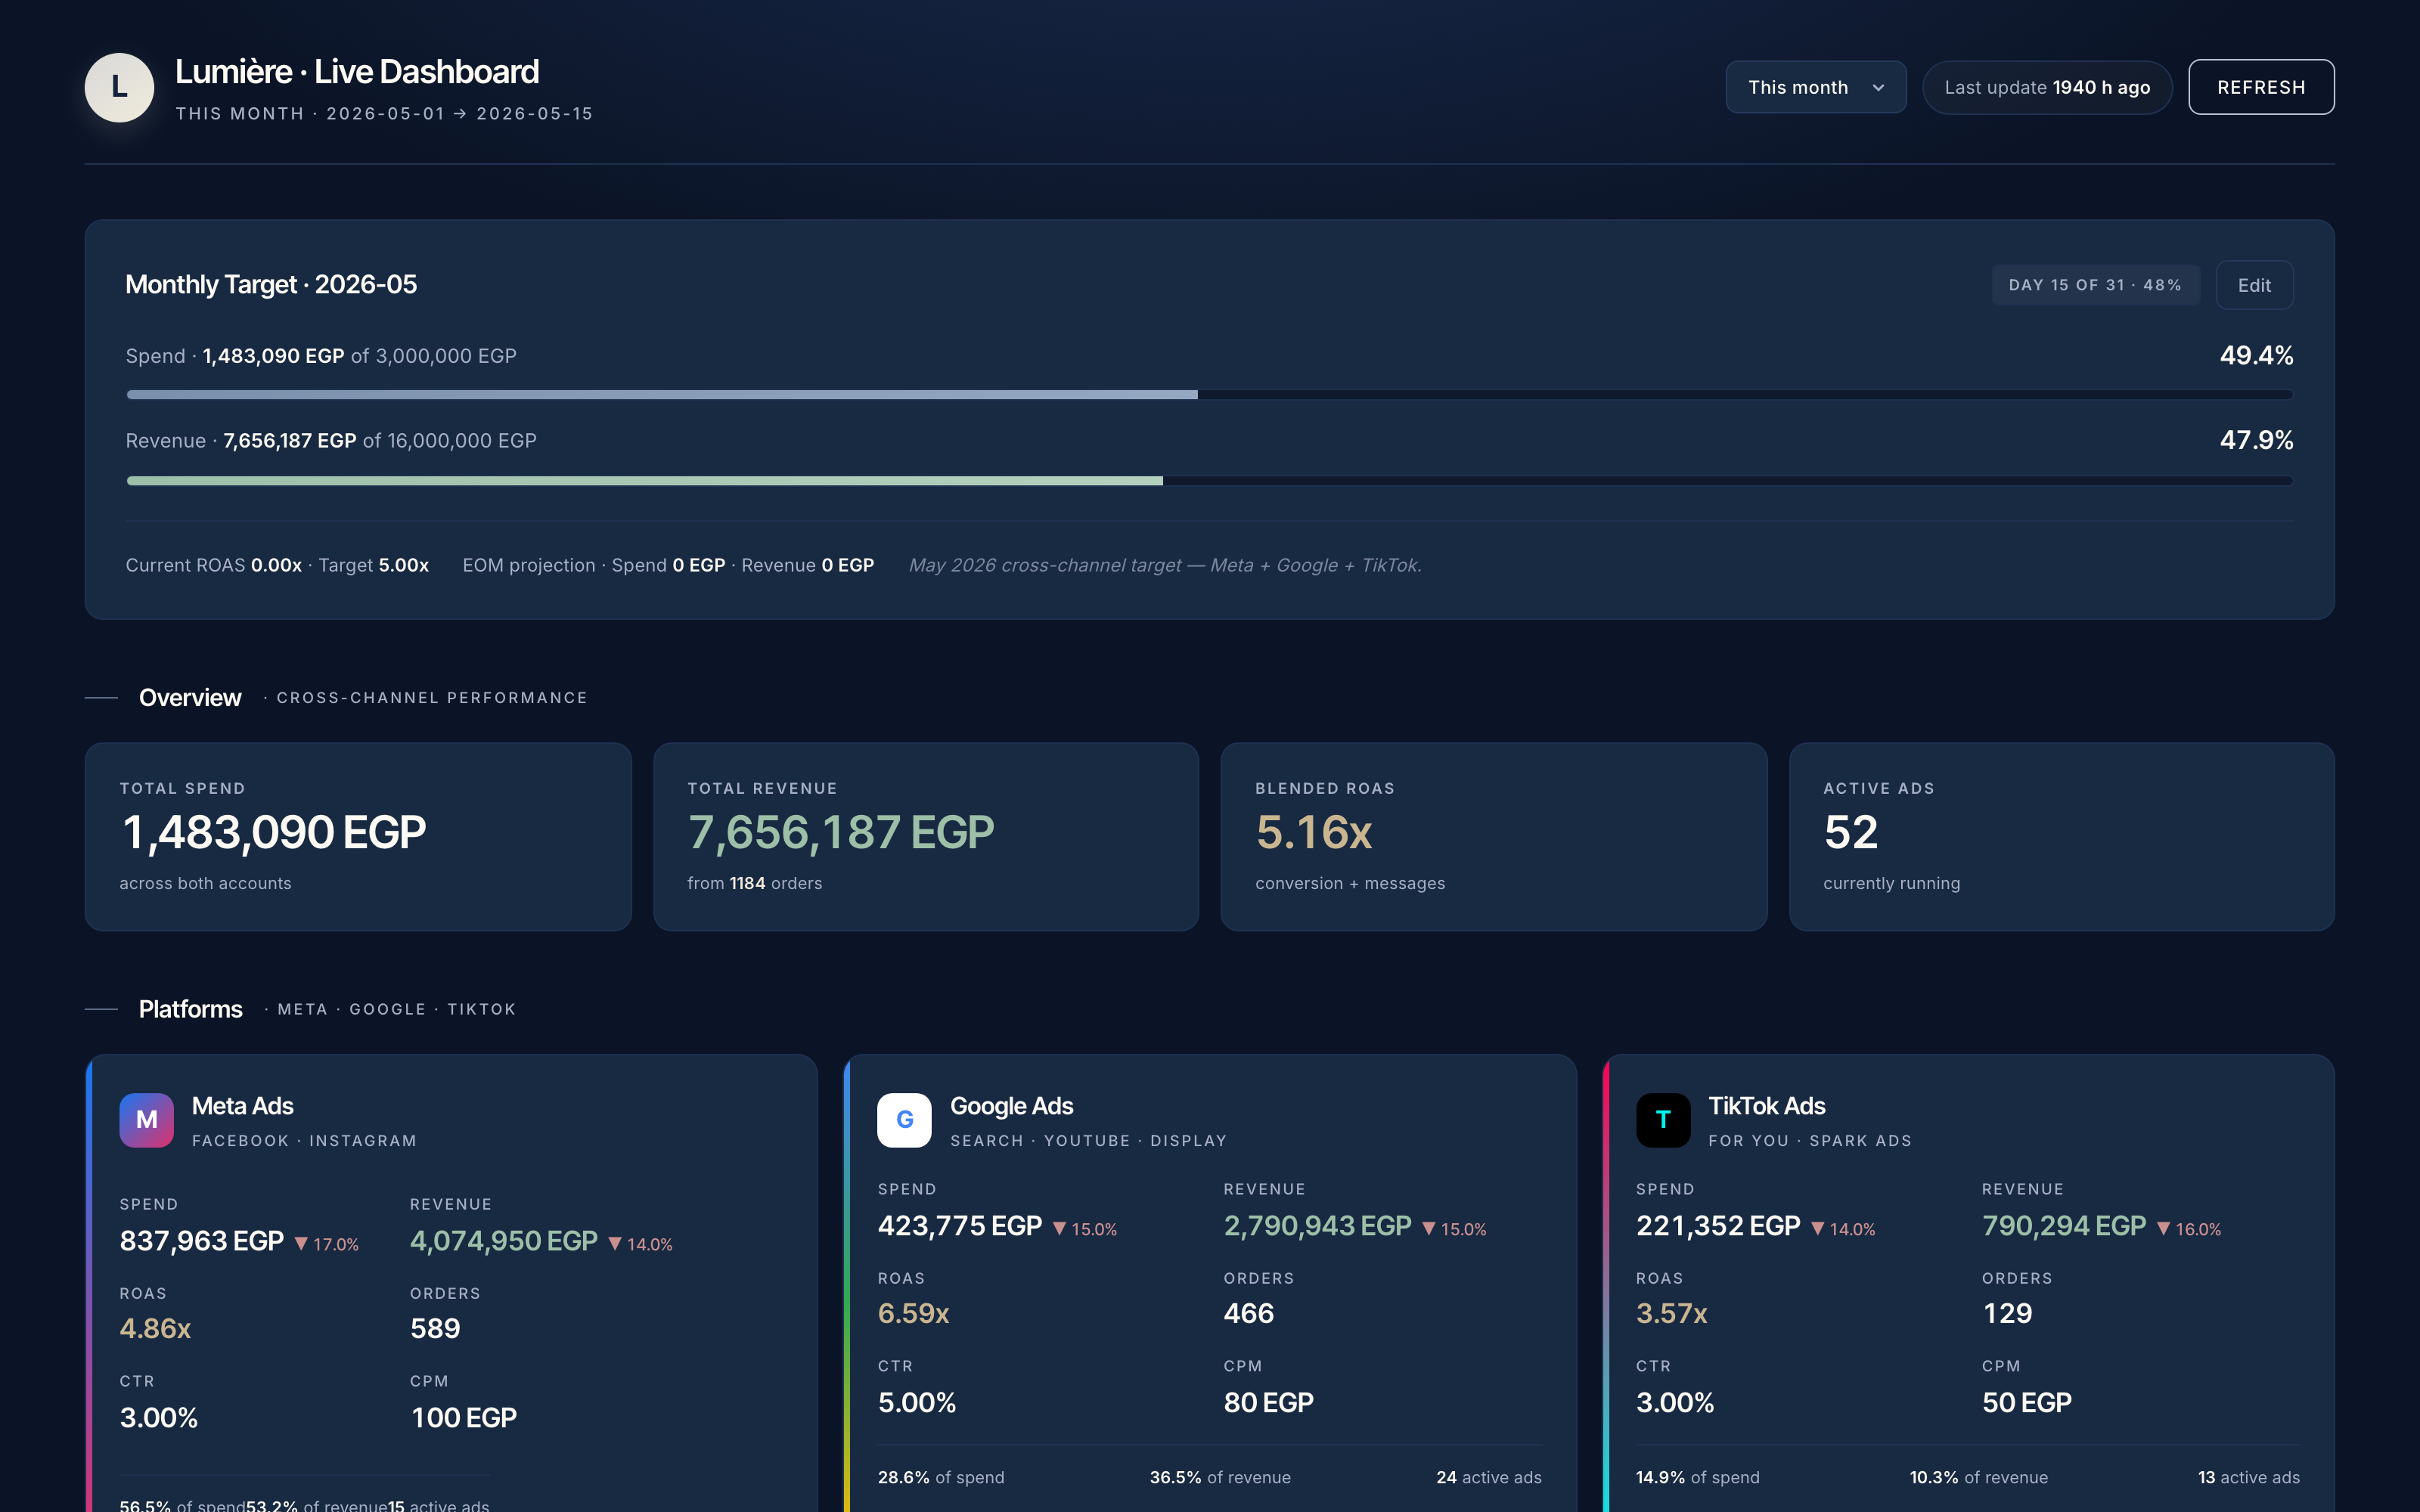Click the 47.9% revenue percentage
Viewport: 2420px width, 1512px height.
pos(2256,440)
